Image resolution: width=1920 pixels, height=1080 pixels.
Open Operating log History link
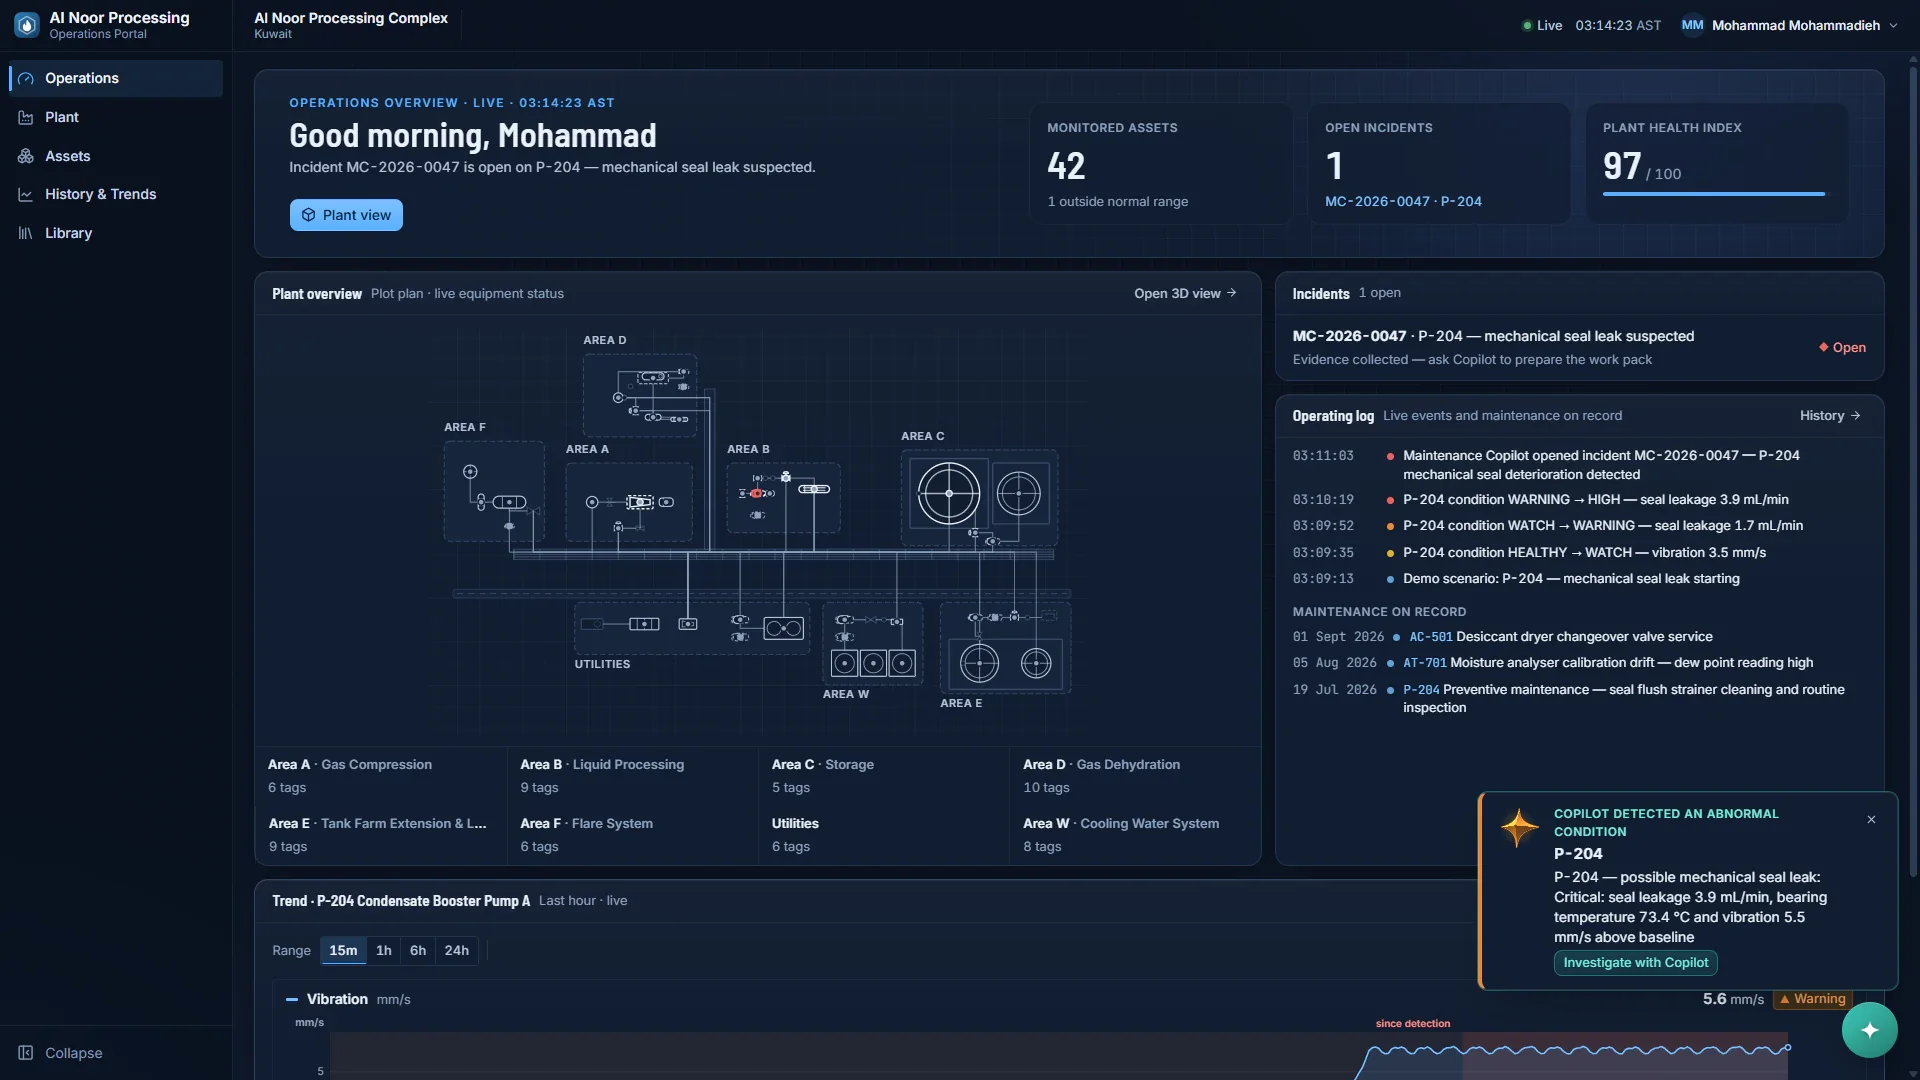click(x=1829, y=415)
